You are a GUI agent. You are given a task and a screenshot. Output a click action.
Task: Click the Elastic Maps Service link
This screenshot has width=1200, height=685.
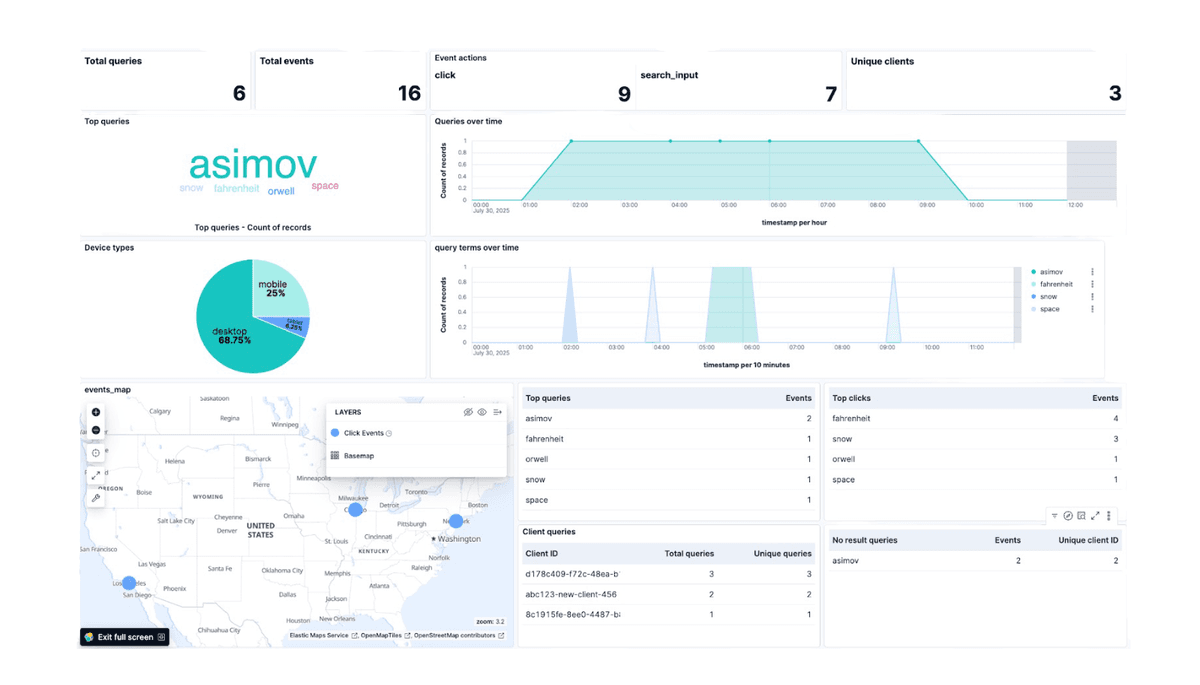tap(315, 635)
